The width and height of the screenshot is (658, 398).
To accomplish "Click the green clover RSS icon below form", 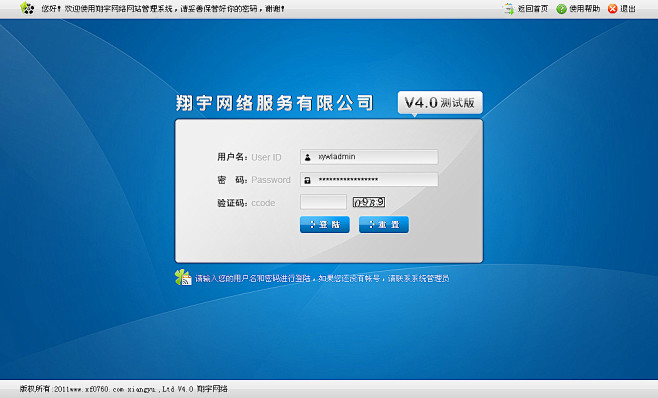I will pos(183,278).
